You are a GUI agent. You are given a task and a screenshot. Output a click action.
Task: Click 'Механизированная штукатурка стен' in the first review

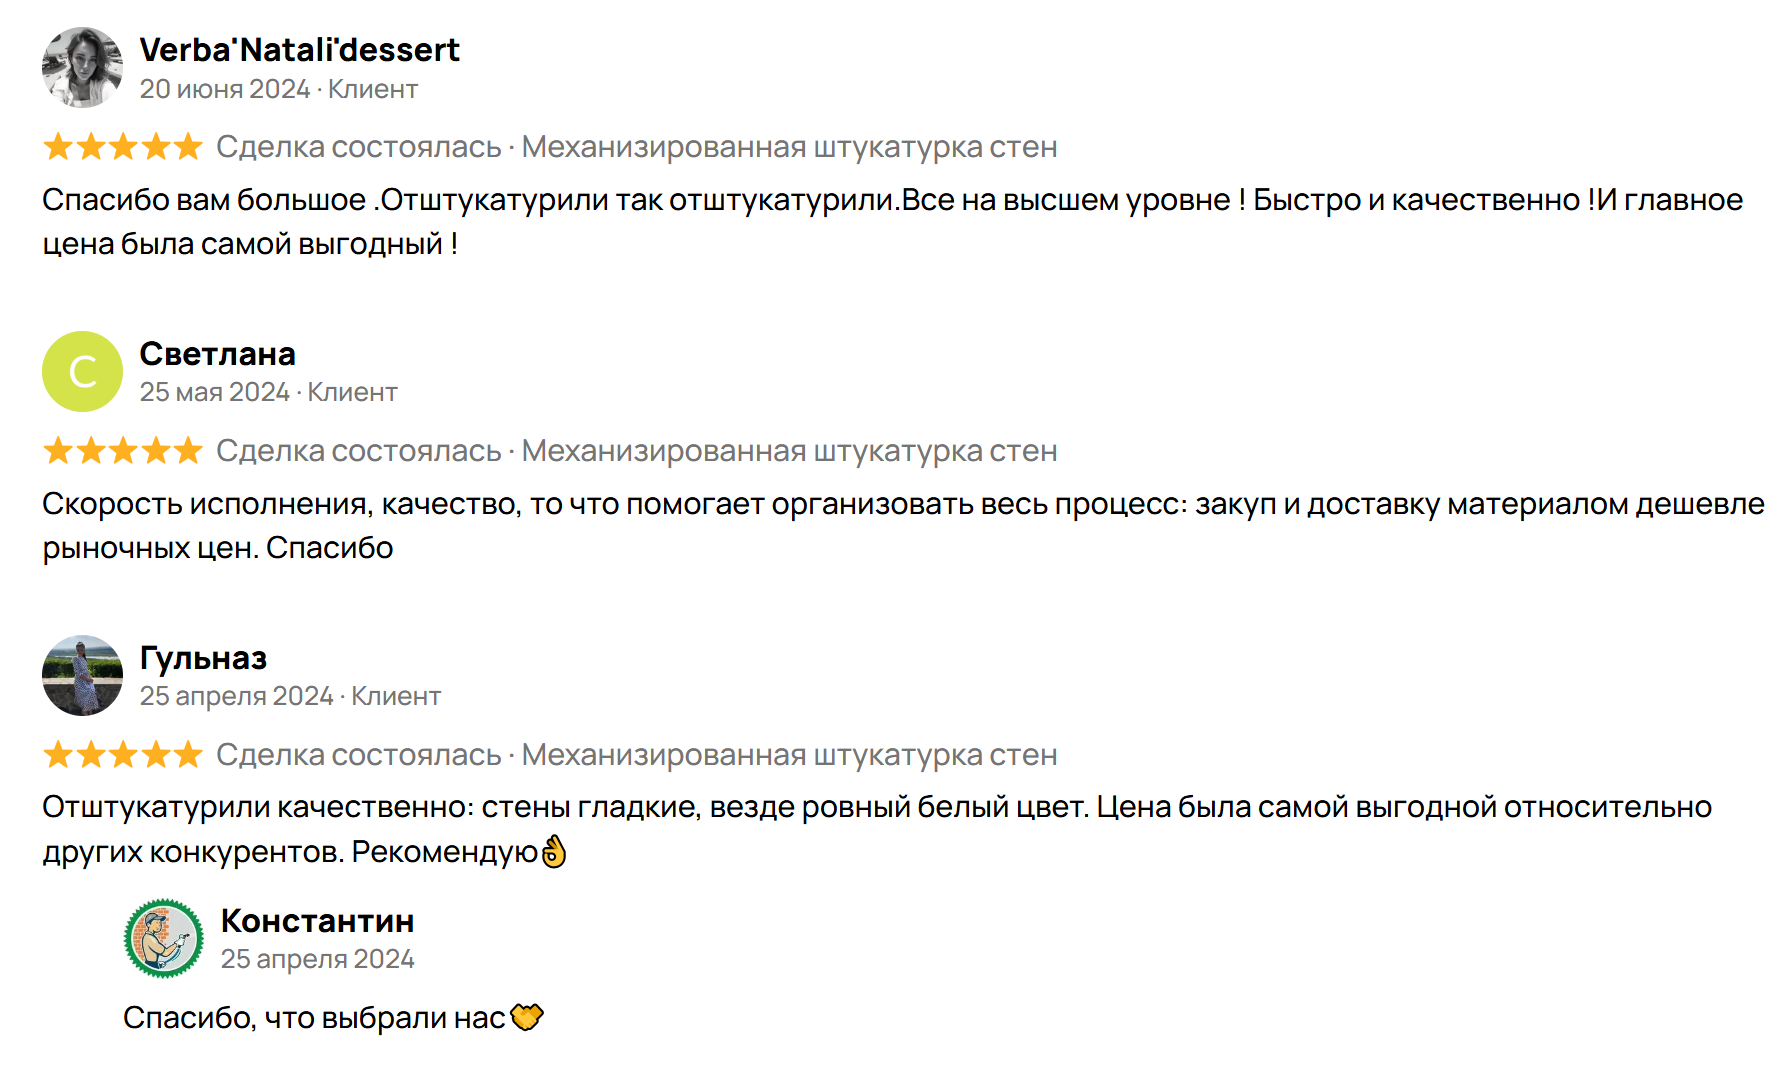tap(789, 147)
